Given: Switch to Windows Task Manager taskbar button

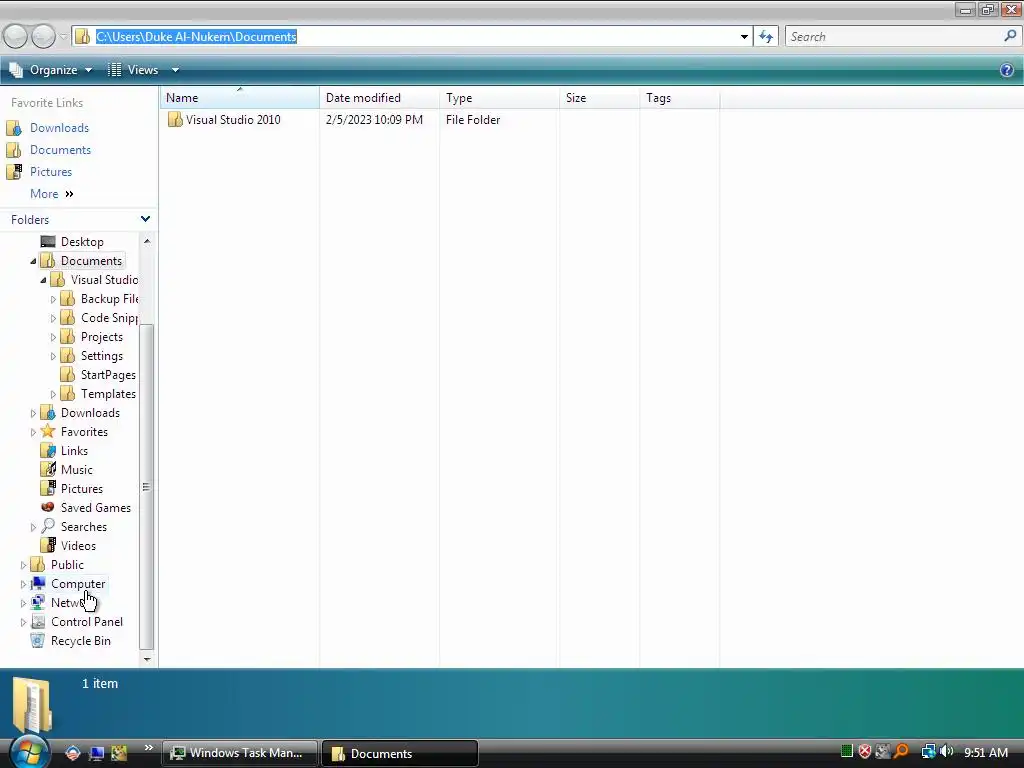Looking at the screenshot, I should (x=239, y=753).
